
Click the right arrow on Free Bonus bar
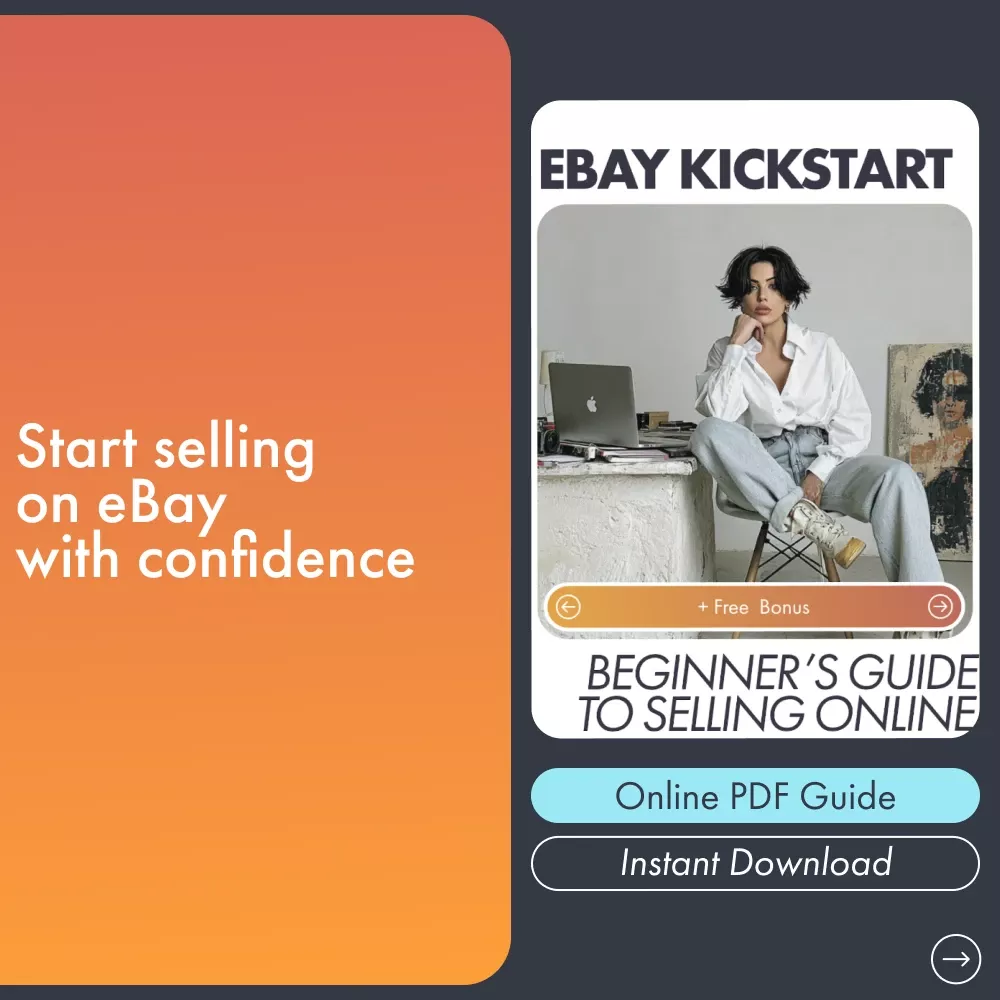pyautogui.click(x=940, y=607)
